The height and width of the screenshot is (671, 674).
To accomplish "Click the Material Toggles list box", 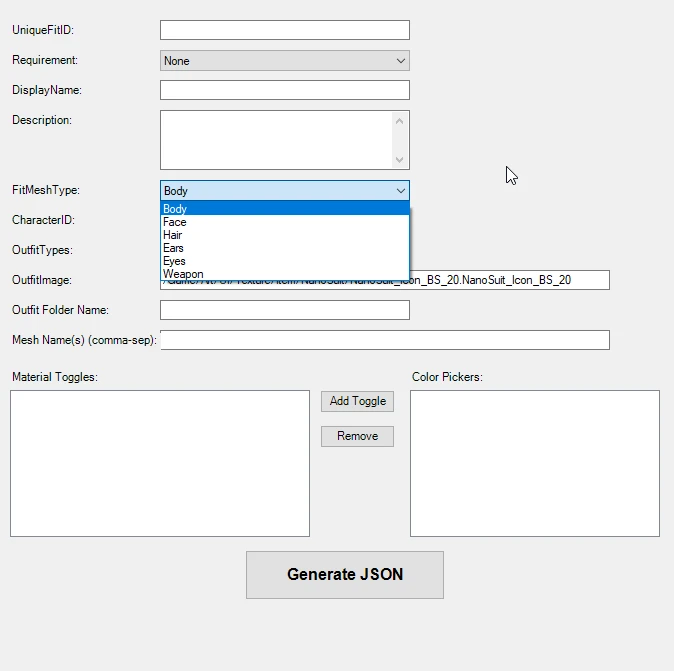I will [x=160, y=463].
